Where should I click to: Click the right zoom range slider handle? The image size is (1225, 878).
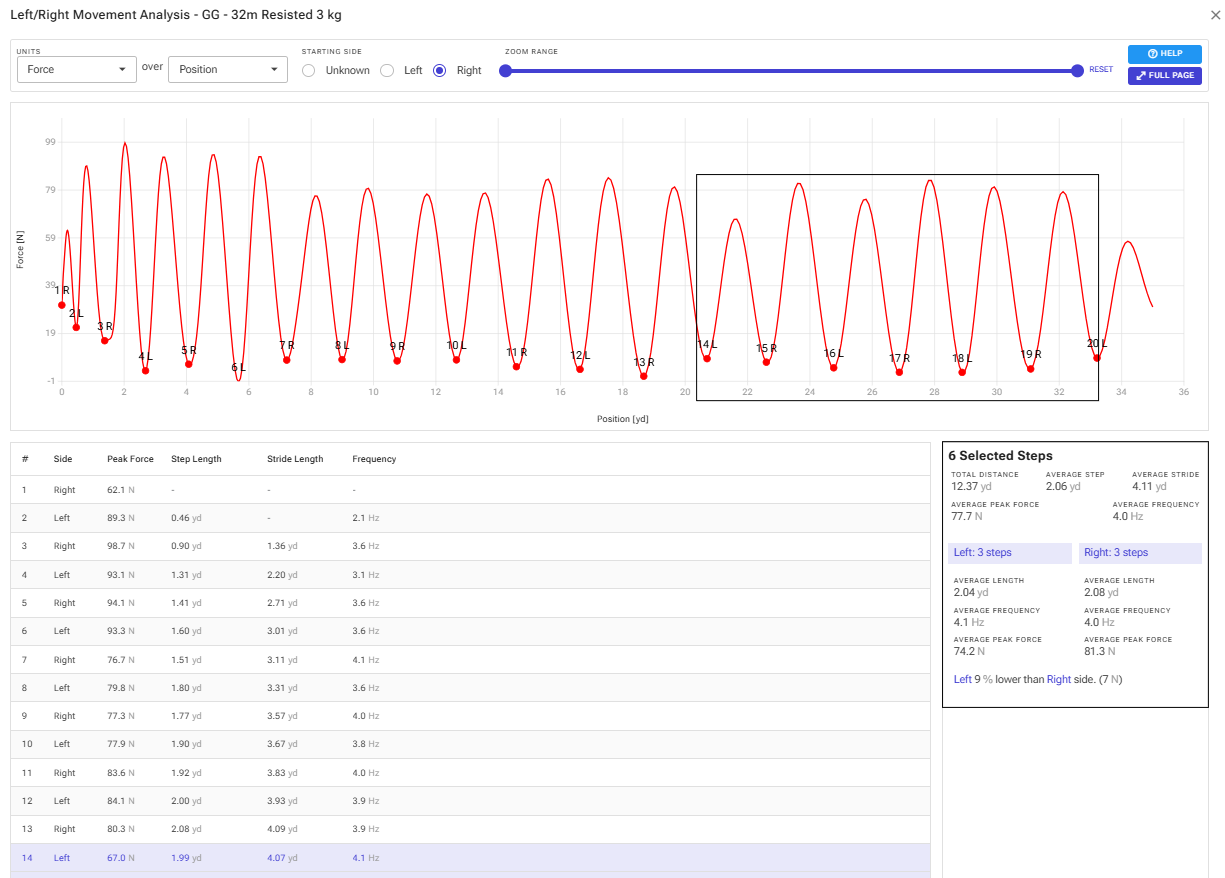[1077, 70]
